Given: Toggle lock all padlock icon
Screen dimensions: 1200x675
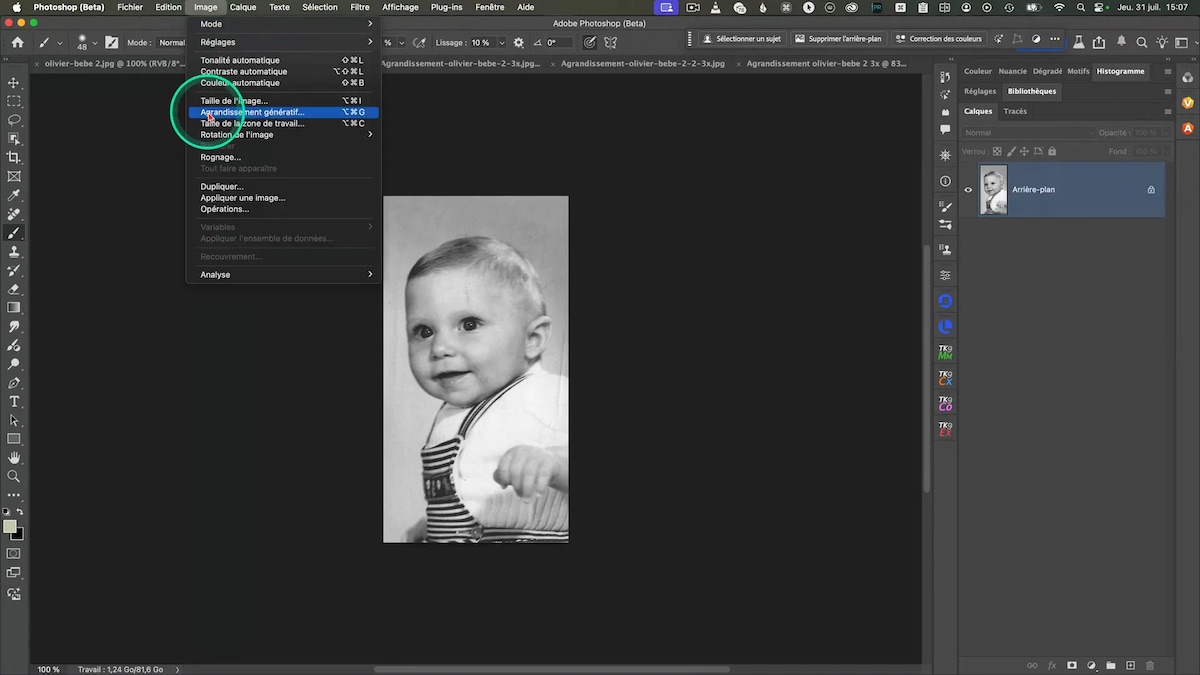Looking at the screenshot, I should point(1051,151).
